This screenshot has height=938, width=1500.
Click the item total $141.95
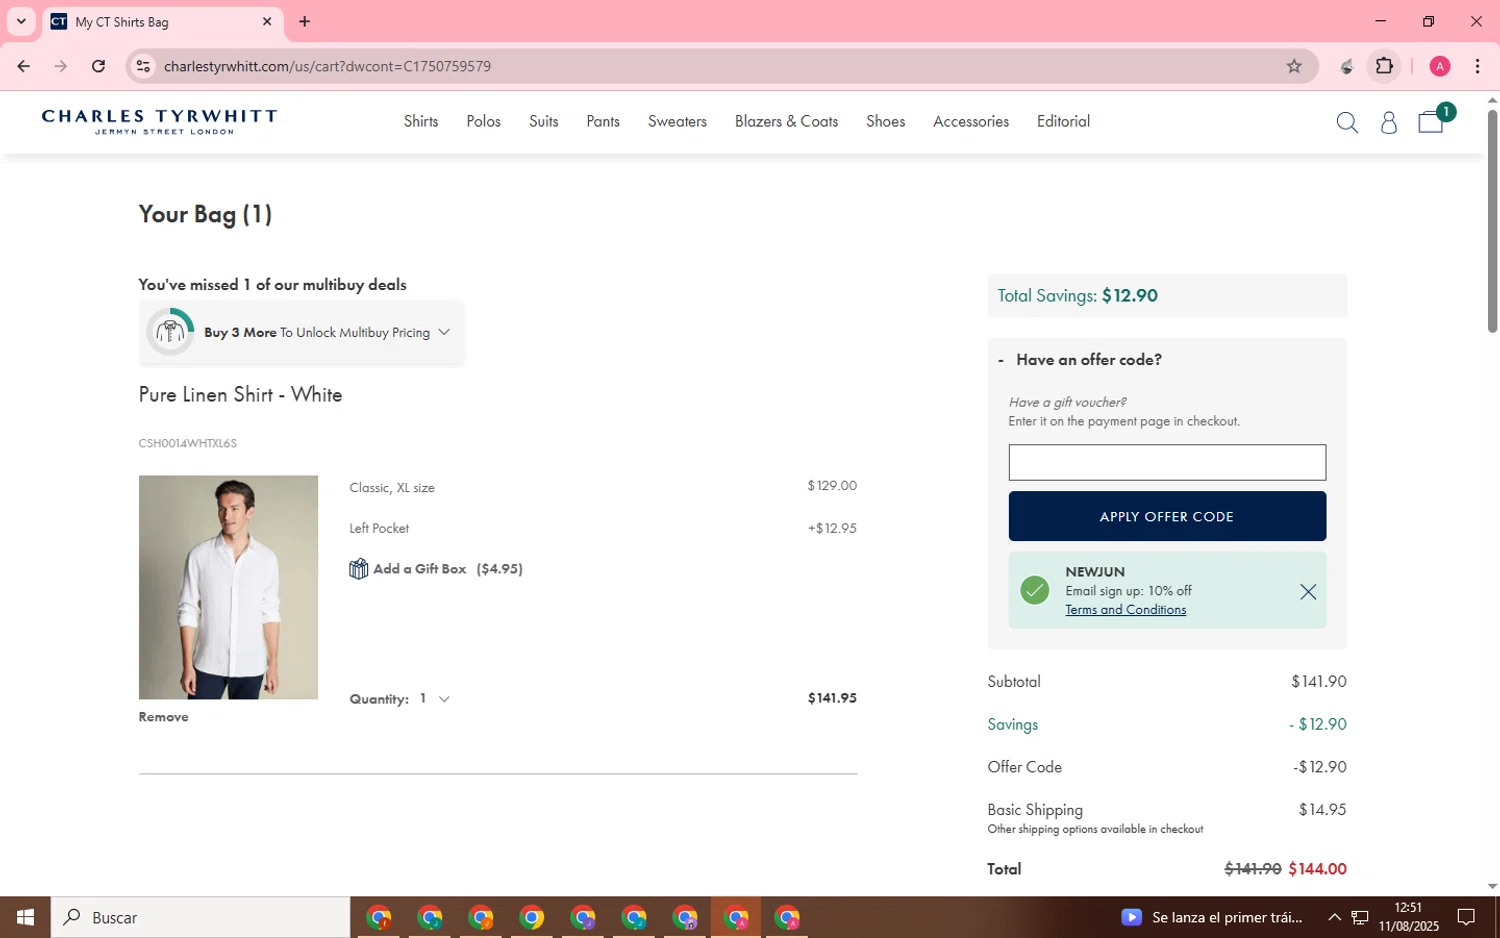tap(832, 698)
